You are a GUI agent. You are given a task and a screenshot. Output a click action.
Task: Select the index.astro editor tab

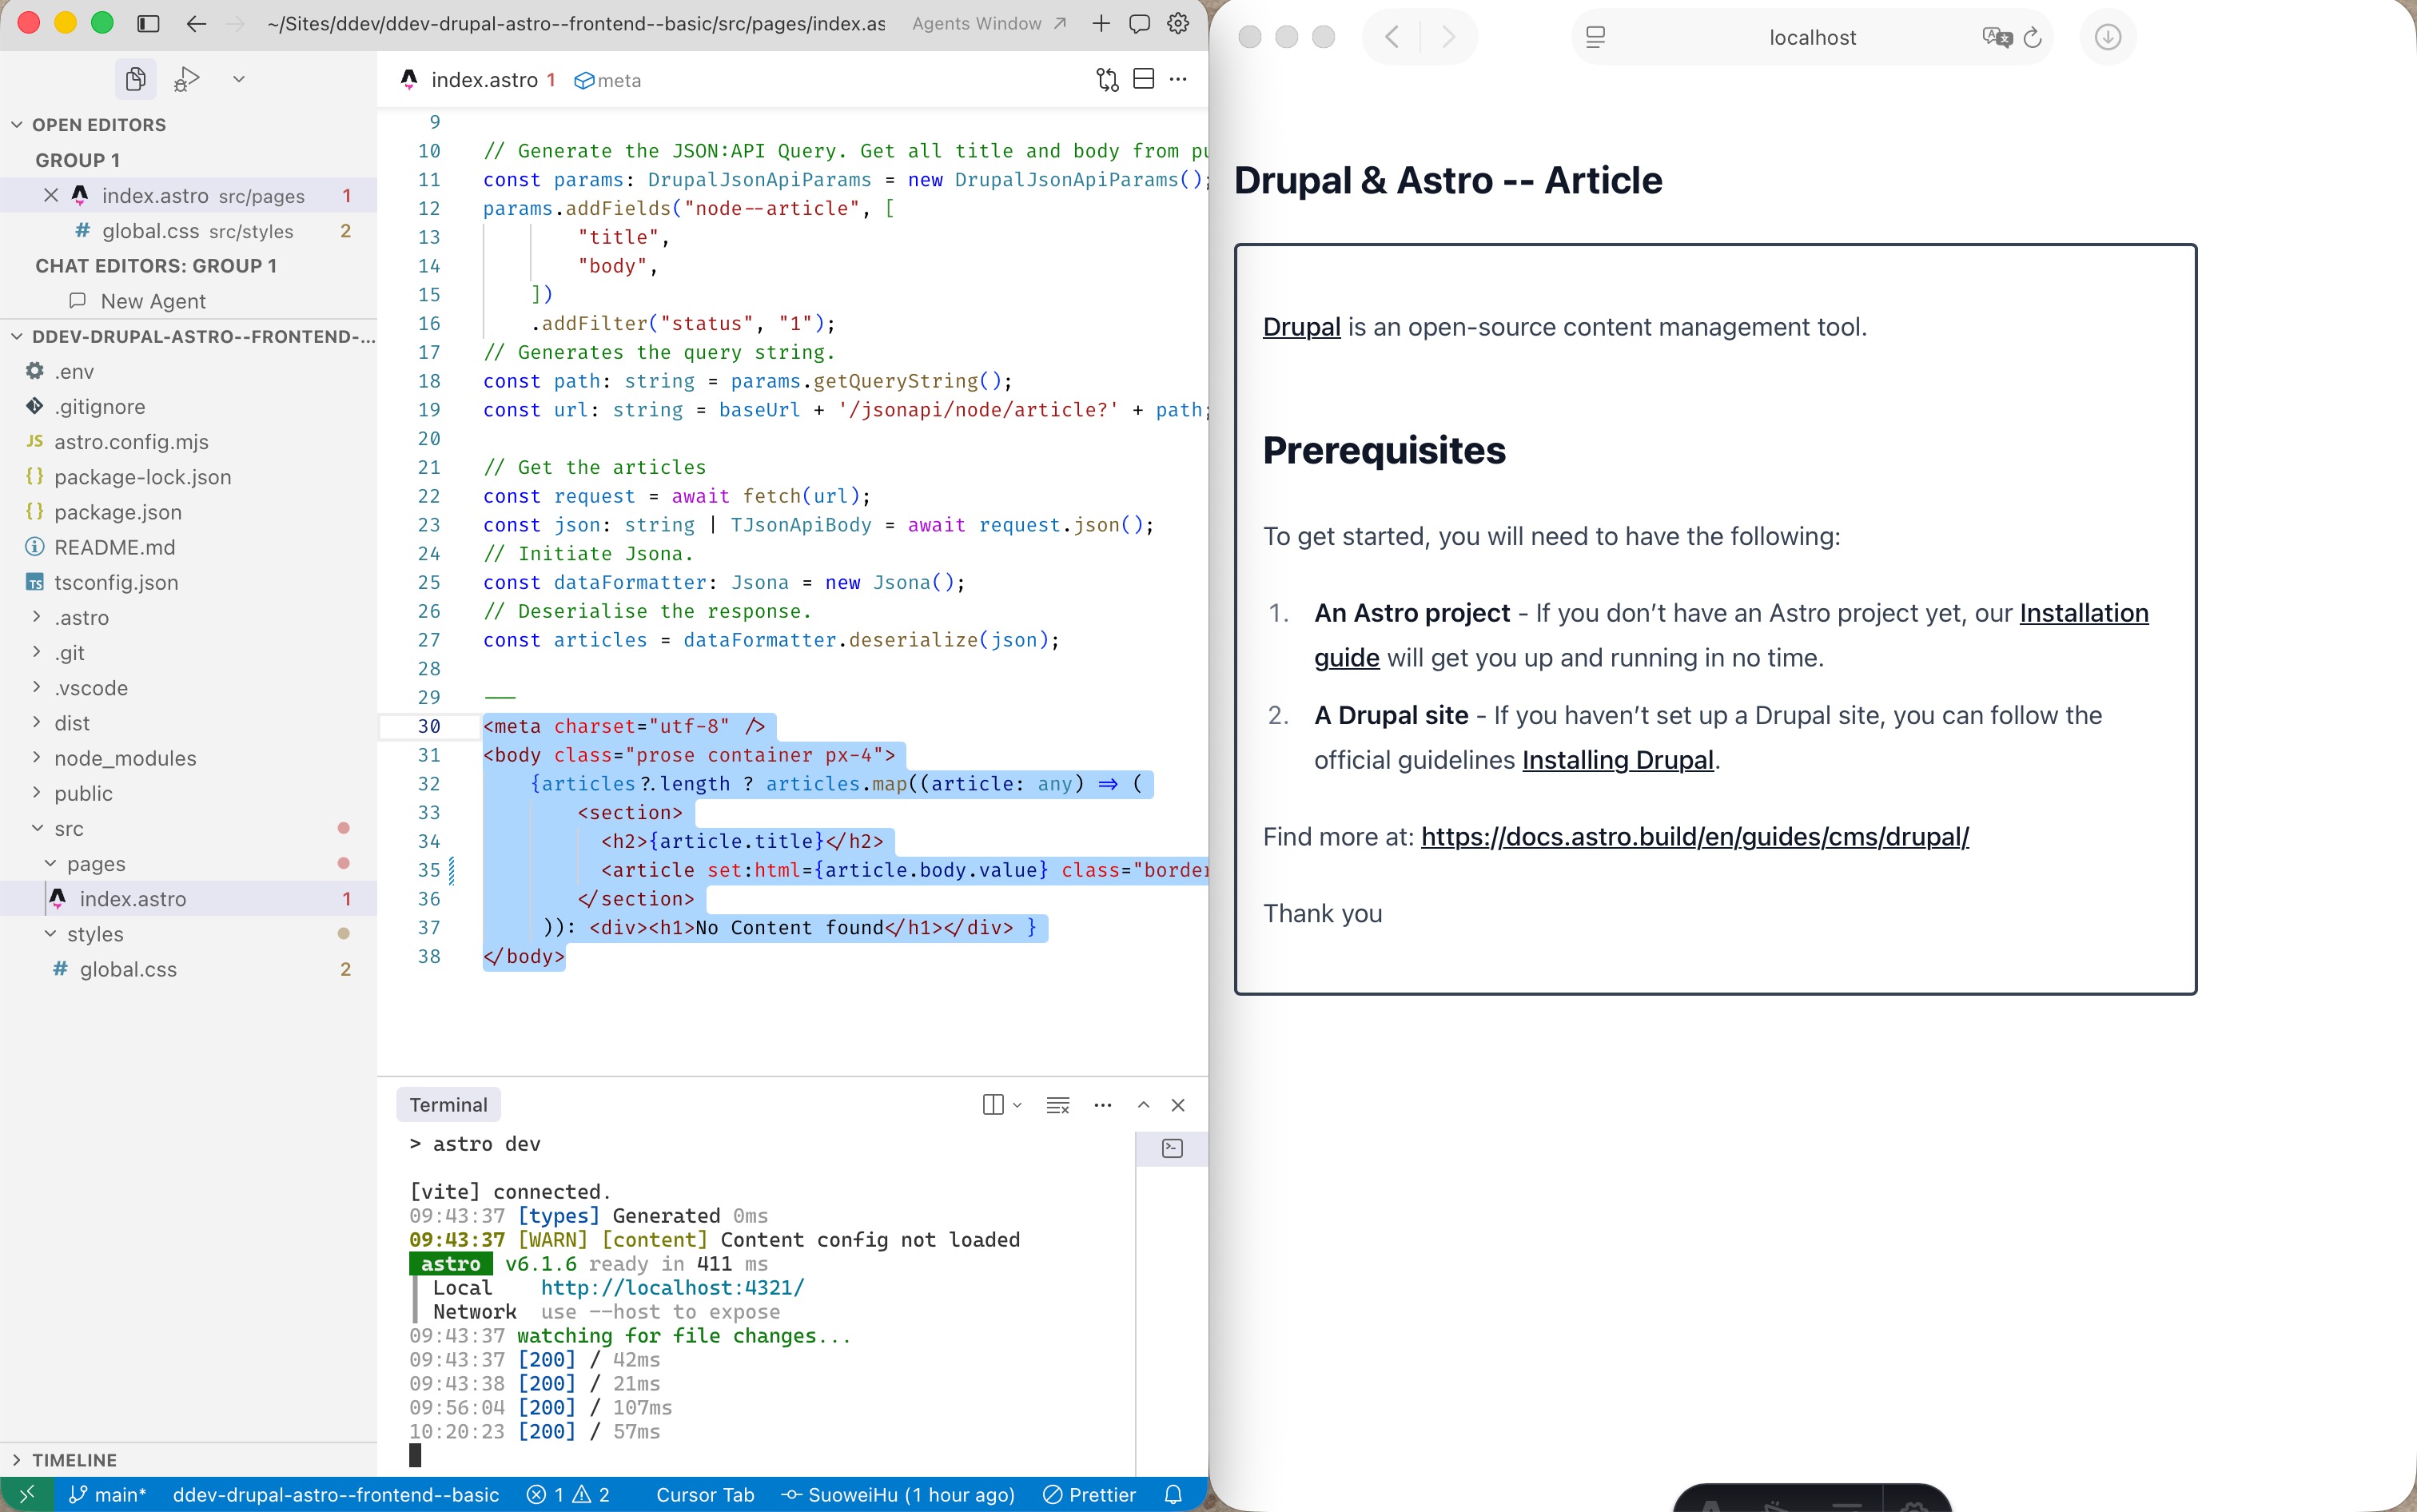pyautogui.click(x=484, y=80)
